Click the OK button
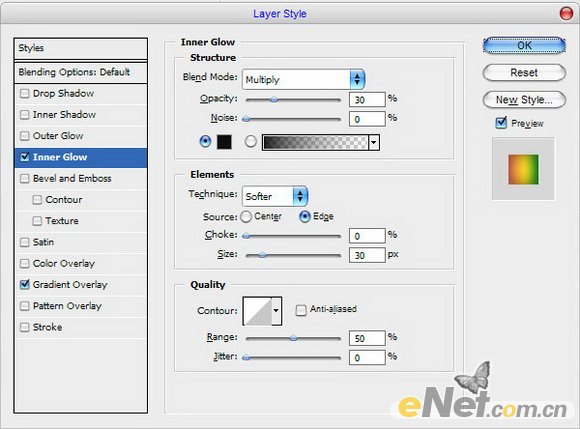The image size is (580, 429). 524,45
